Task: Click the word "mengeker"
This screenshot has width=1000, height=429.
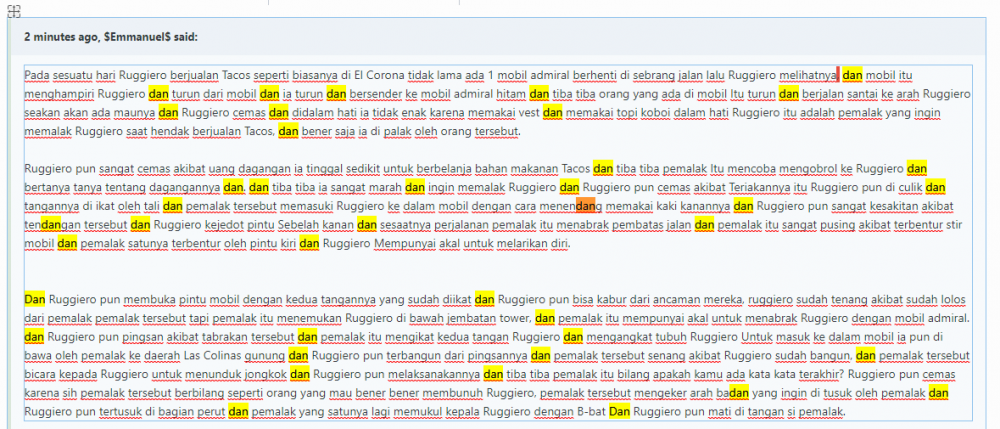Action: [x=660, y=392]
